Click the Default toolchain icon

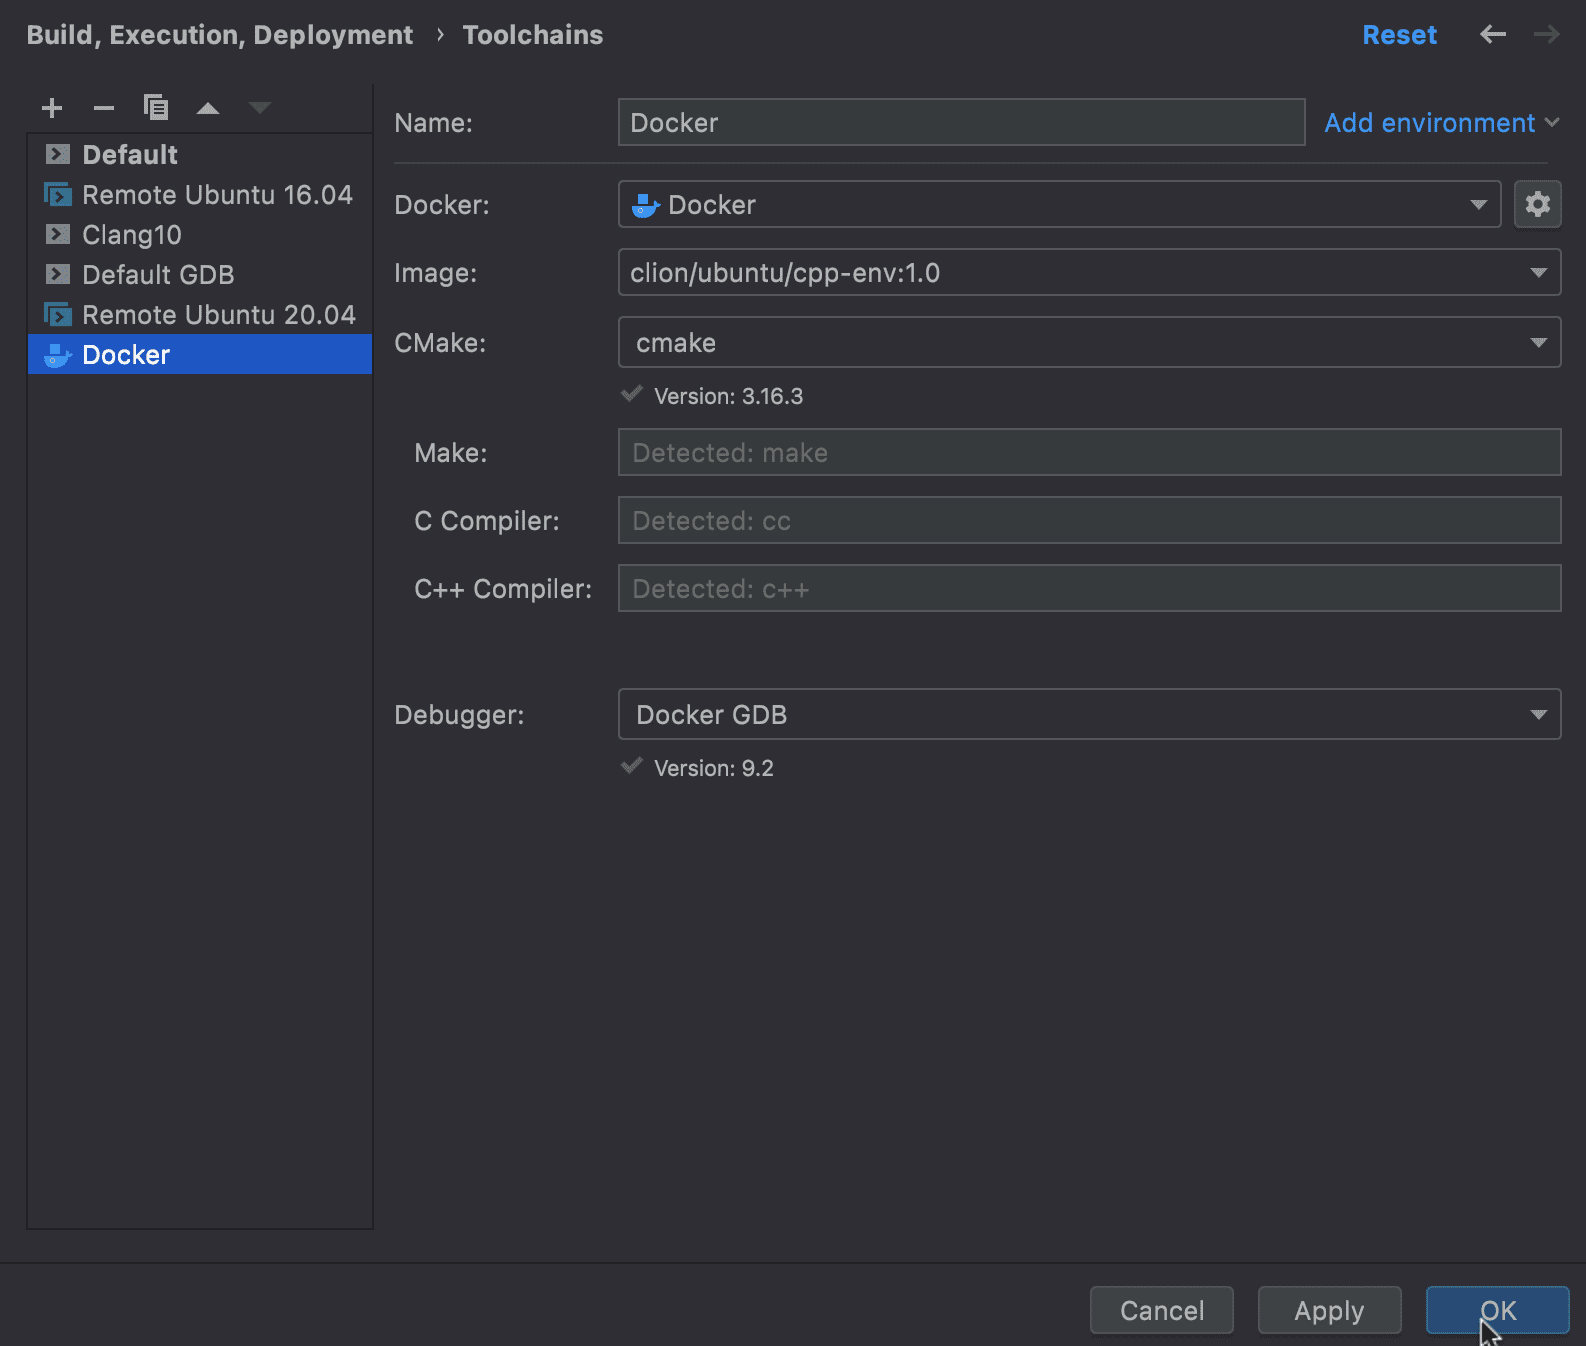click(58, 155)
